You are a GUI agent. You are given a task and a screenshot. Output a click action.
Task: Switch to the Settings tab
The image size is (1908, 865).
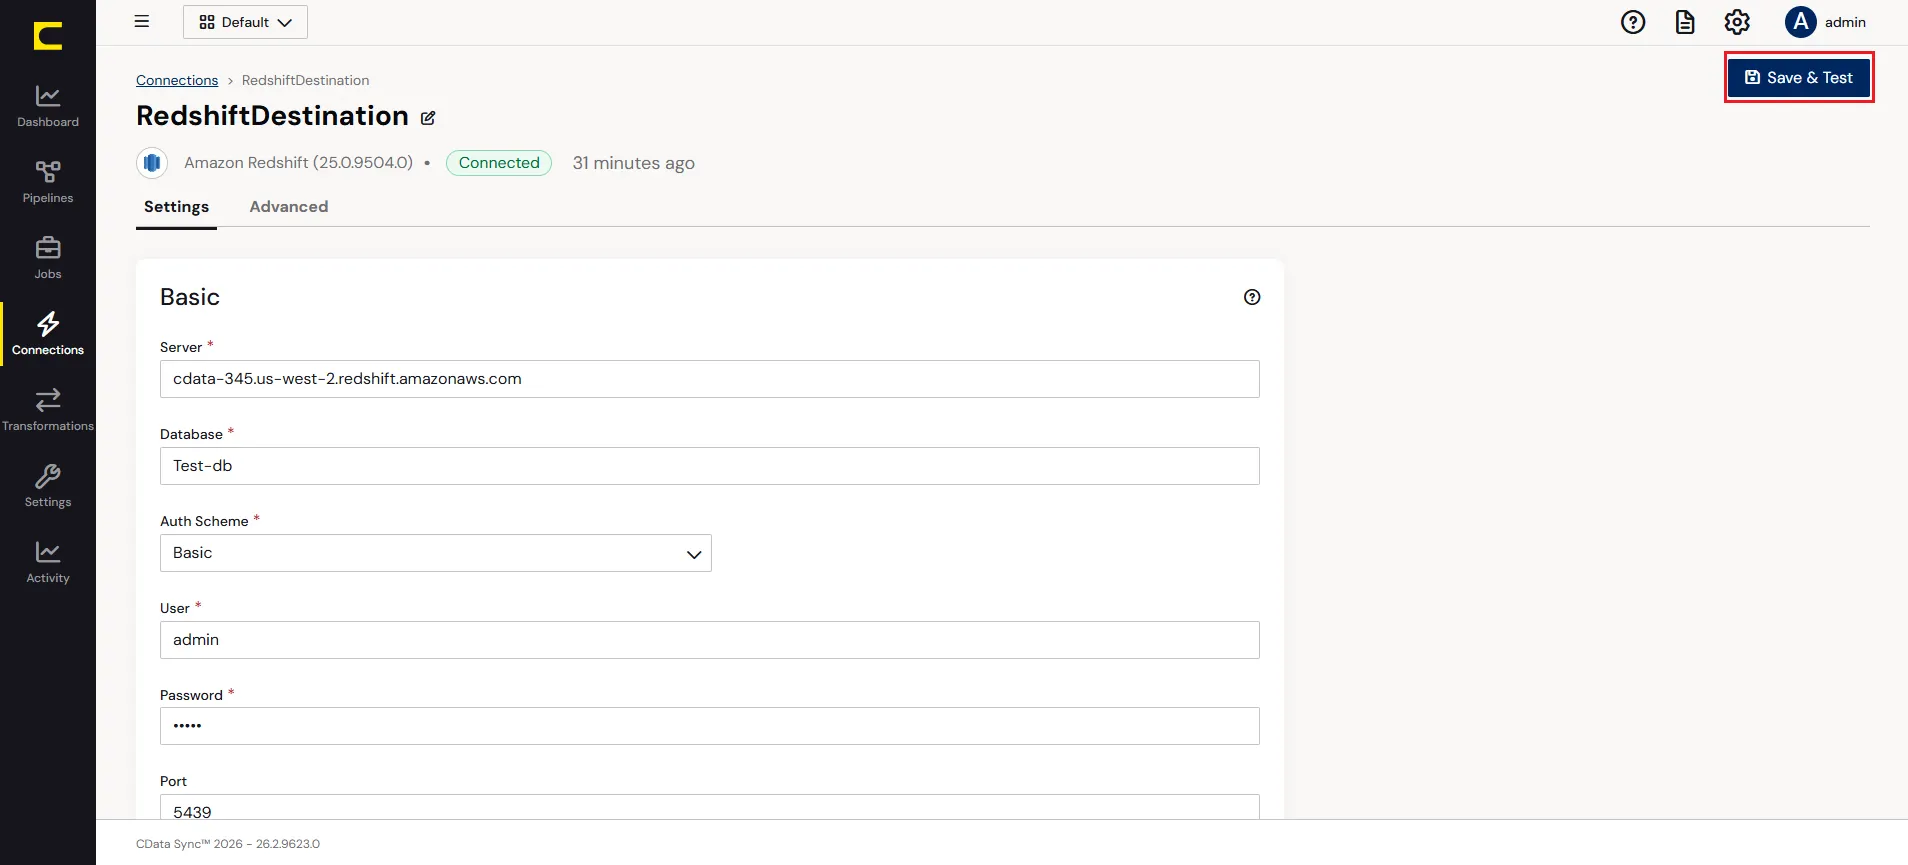(176, 207)
